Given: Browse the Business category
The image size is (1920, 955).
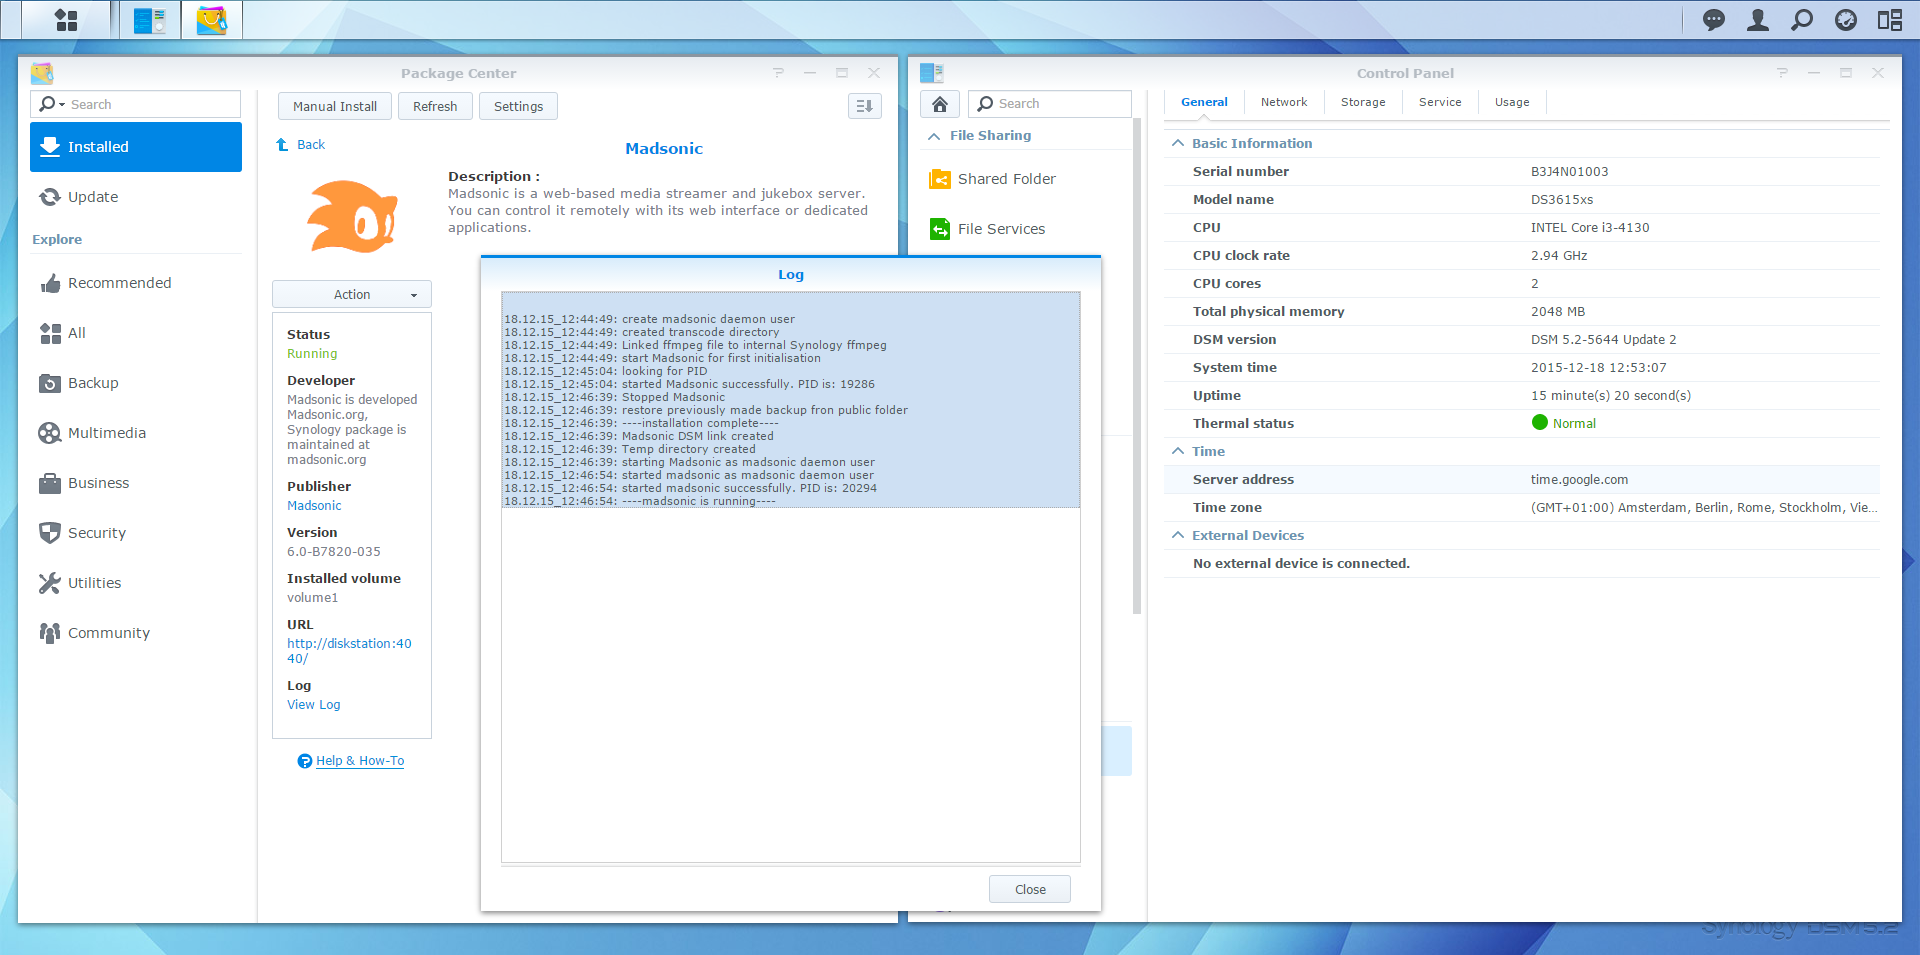Looking at the screenshot, I should click(136, 483).
